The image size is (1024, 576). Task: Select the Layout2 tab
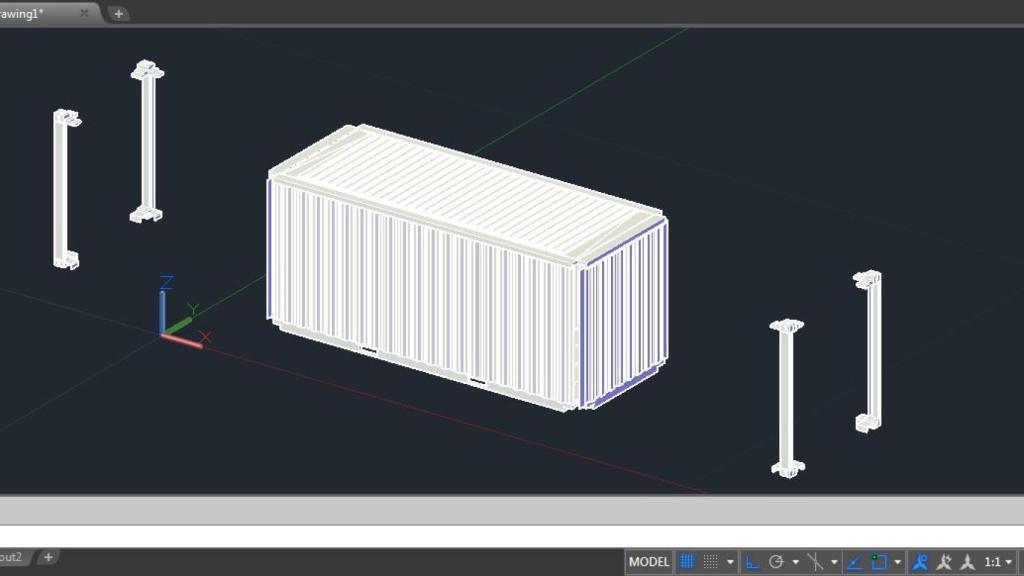pos(12,557)
